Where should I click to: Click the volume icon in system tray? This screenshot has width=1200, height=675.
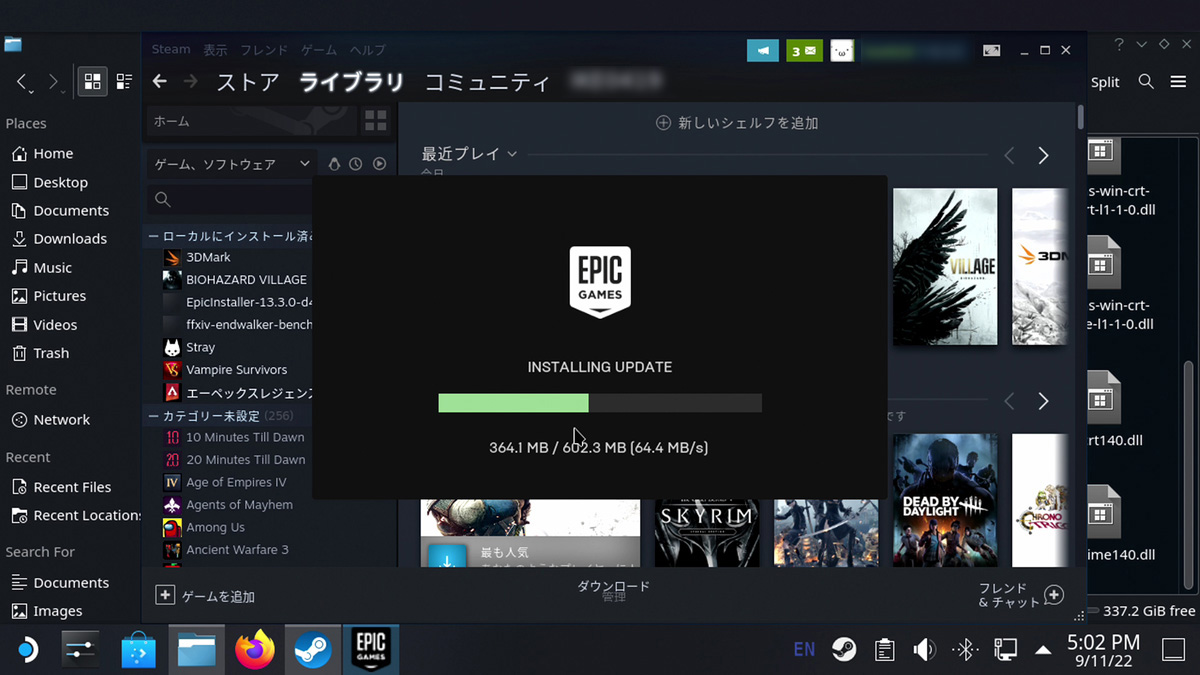pyautogui.click(x=924, y=650)
